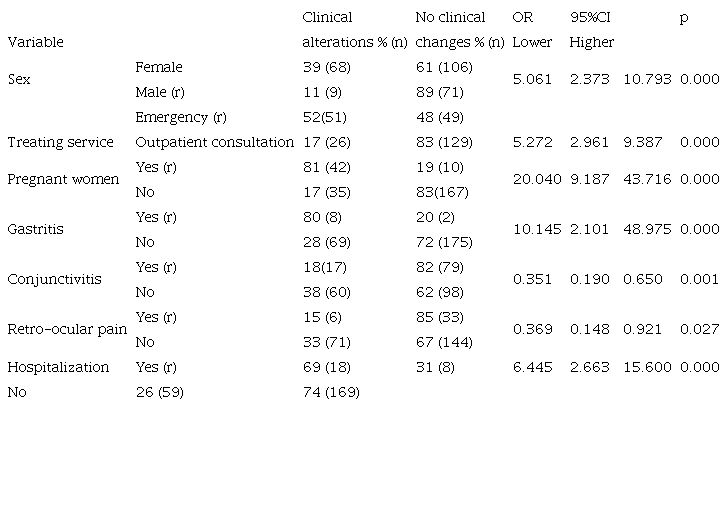Click the "Retro-ocular pain" label
This screenshot has width=728, height=527.
(x=67, y=329)
